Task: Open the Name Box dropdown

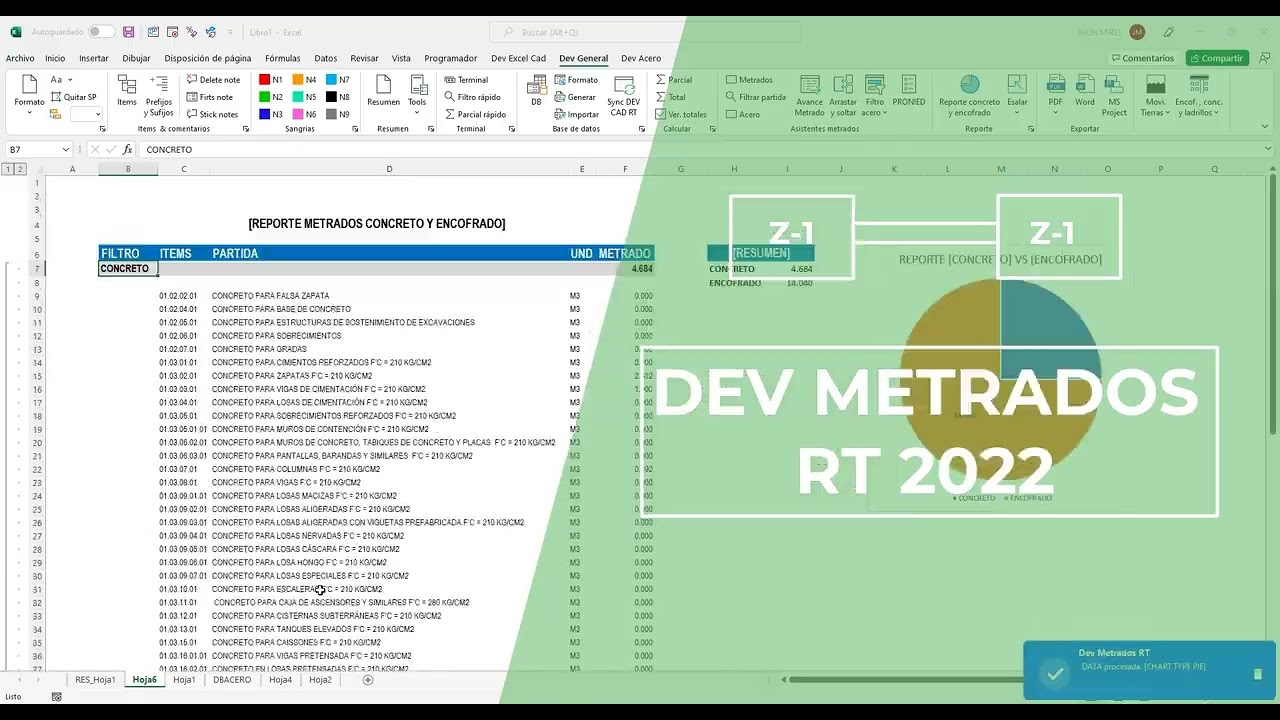Action: pyautogui.click(x=66, y=149)
